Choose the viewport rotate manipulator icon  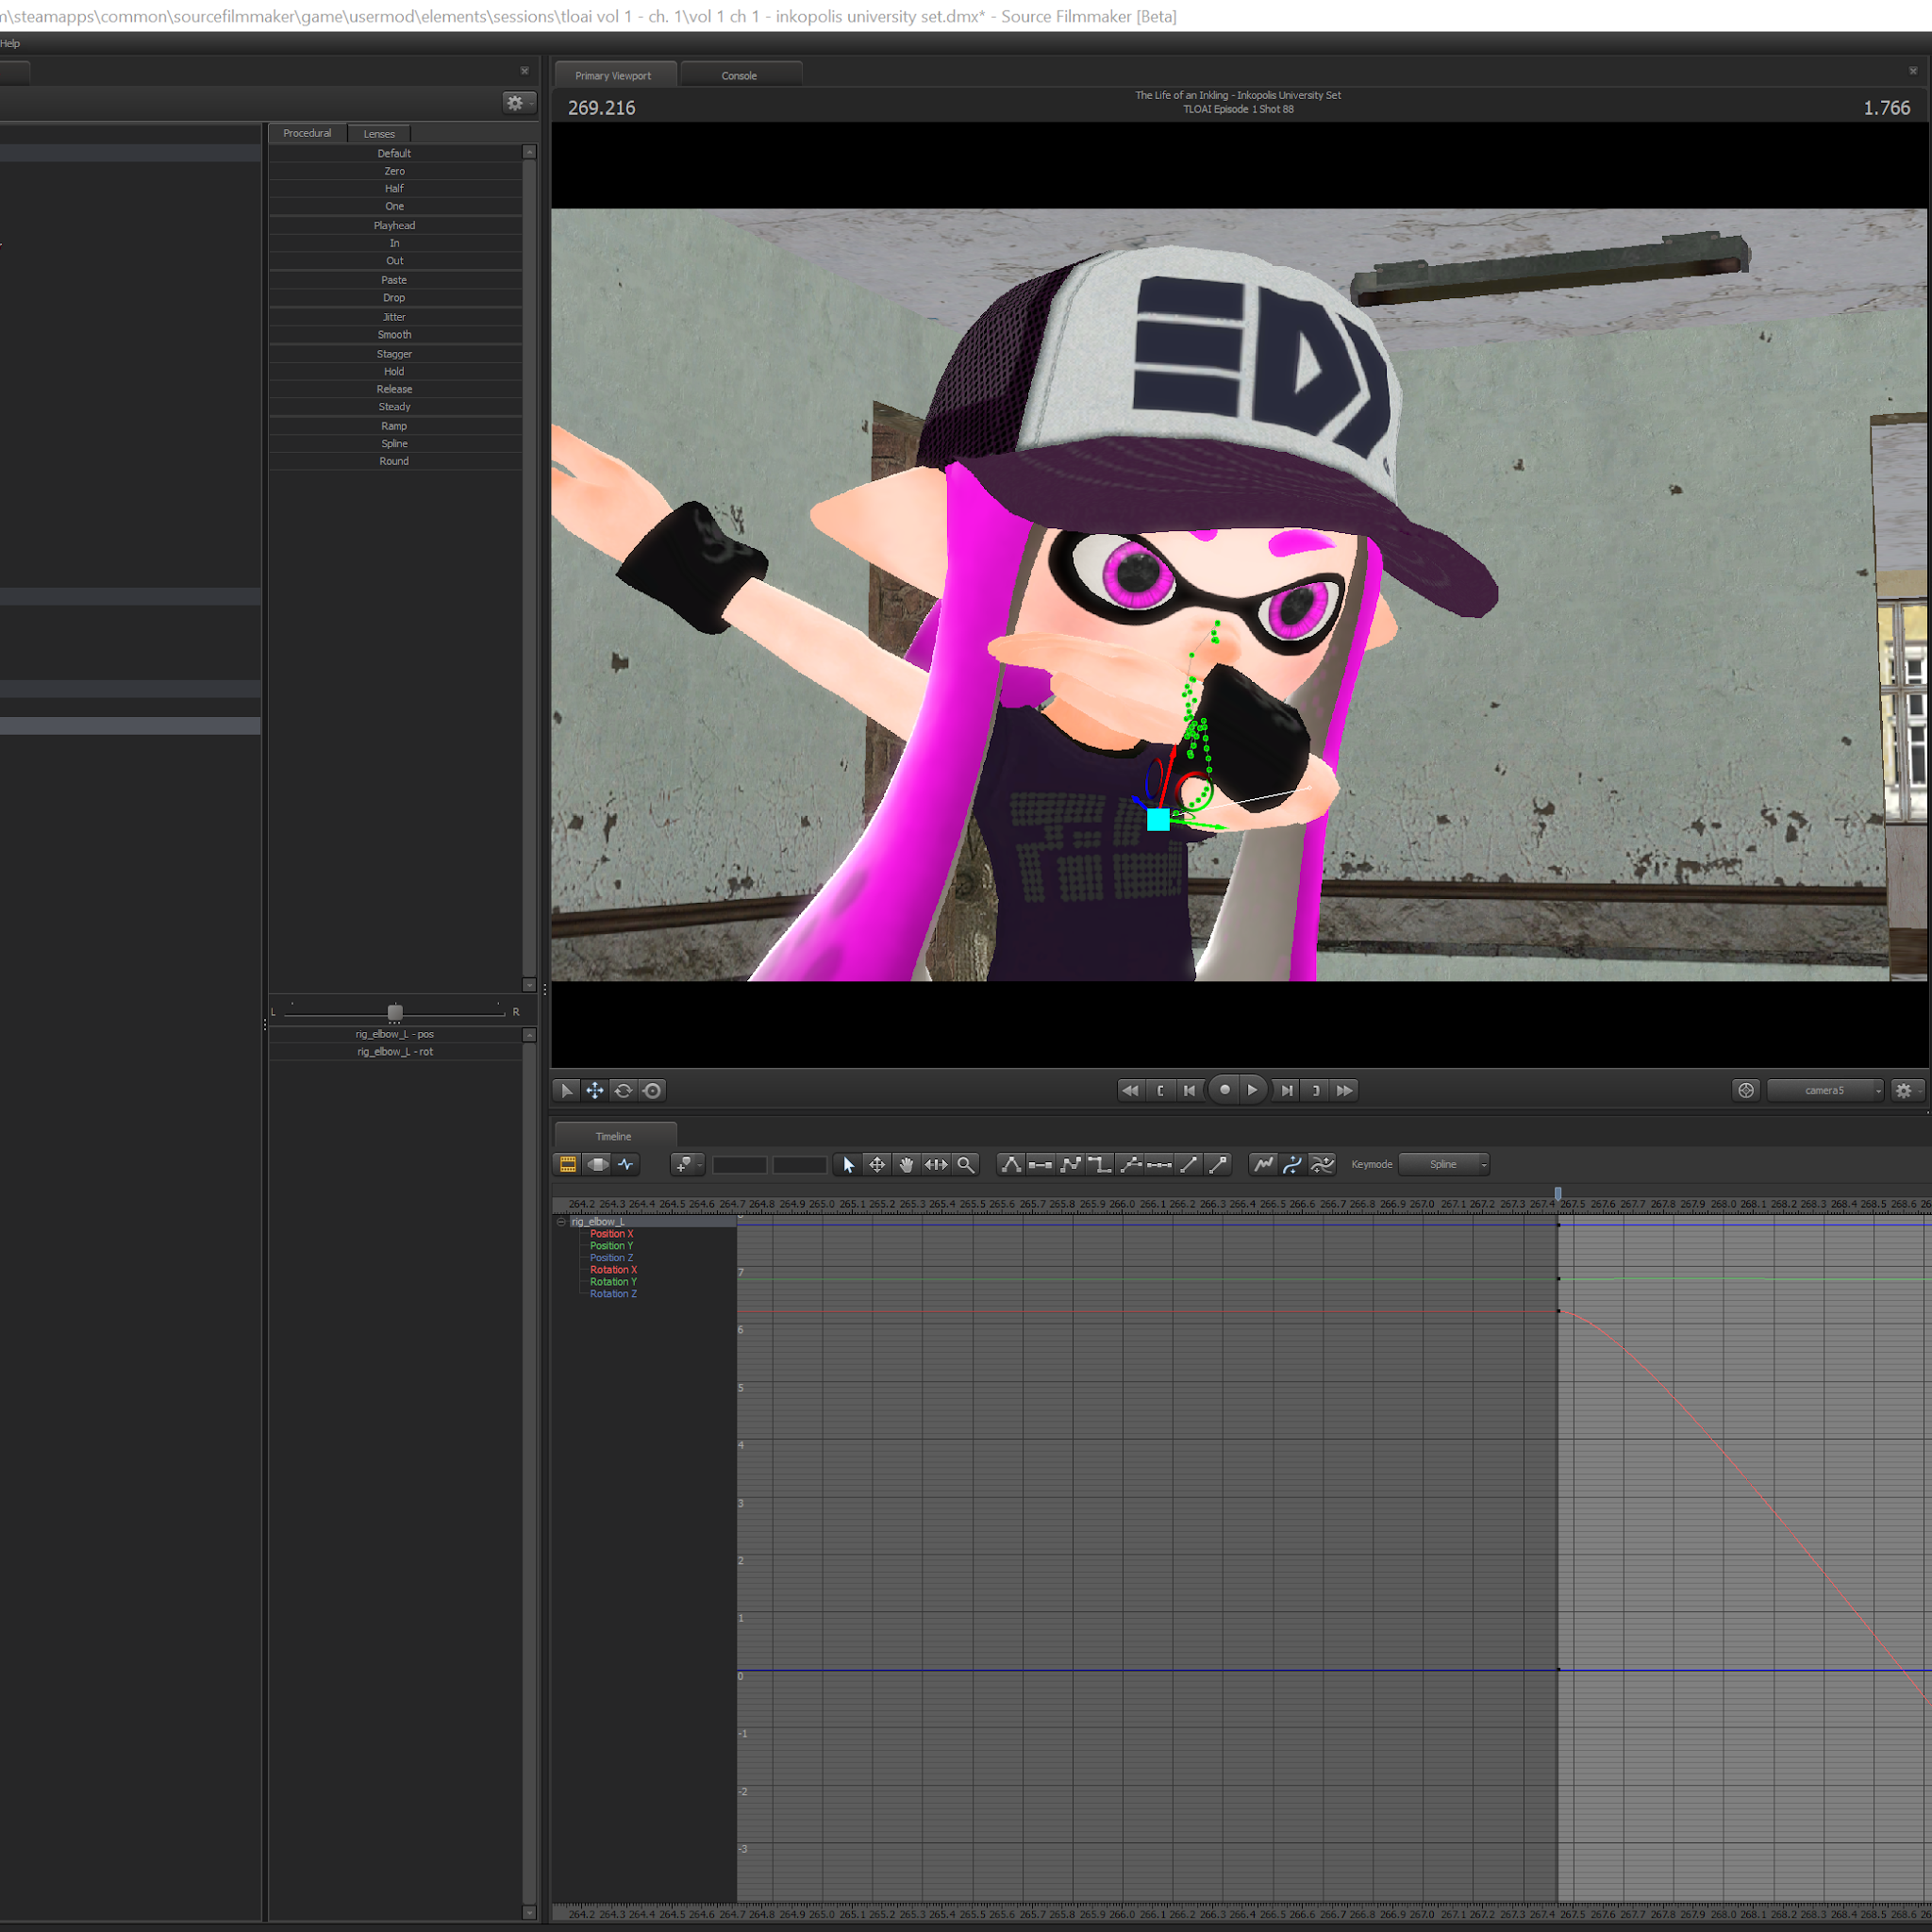(x=623, y=1090)
